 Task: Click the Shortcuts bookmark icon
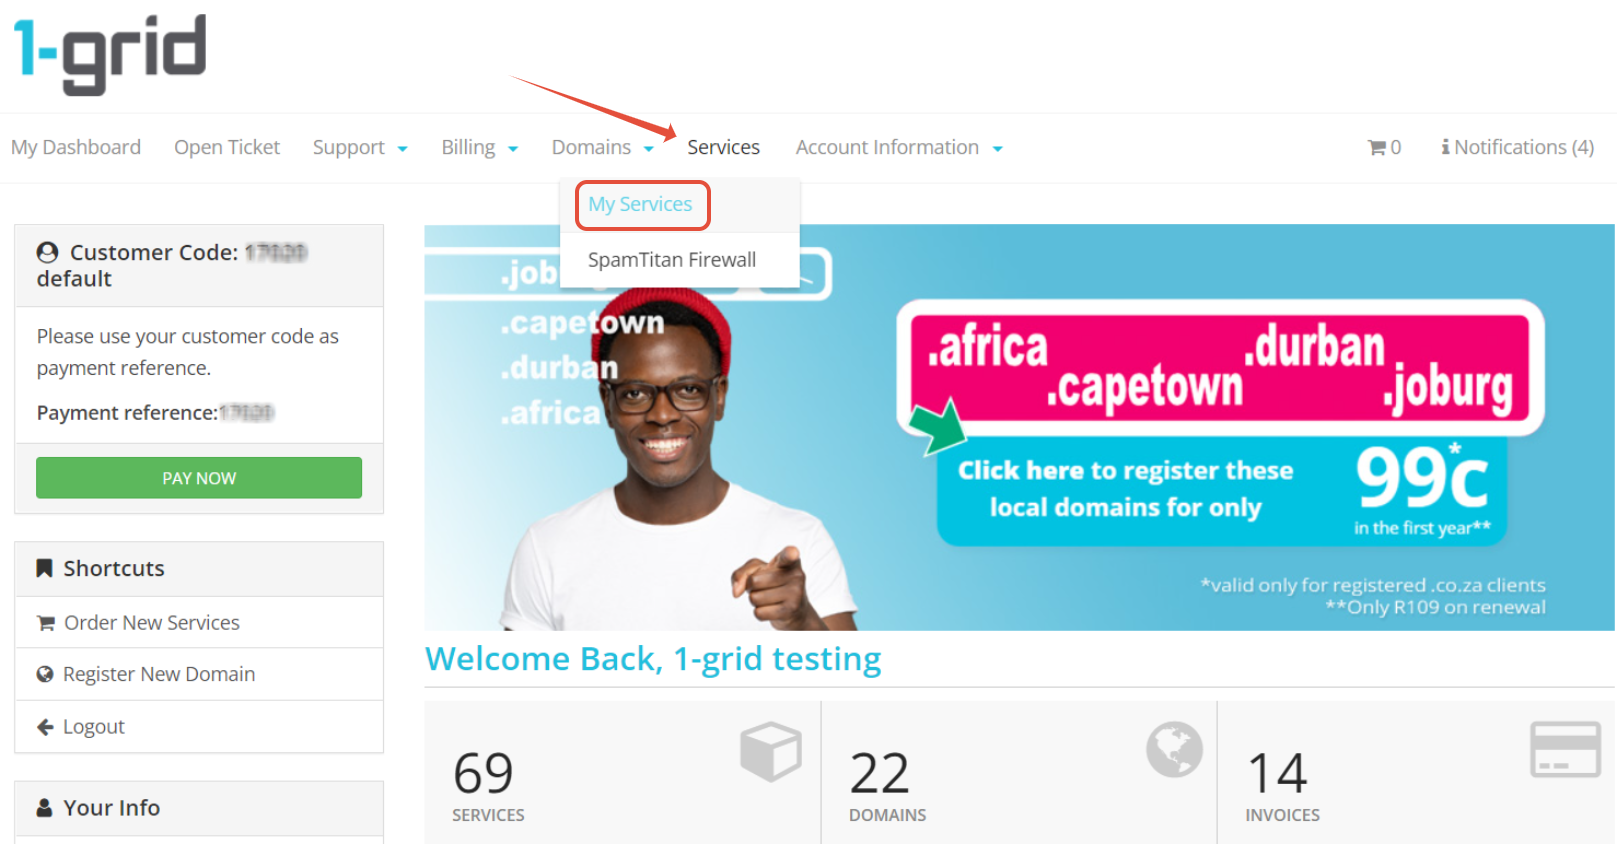pos(44,568)
